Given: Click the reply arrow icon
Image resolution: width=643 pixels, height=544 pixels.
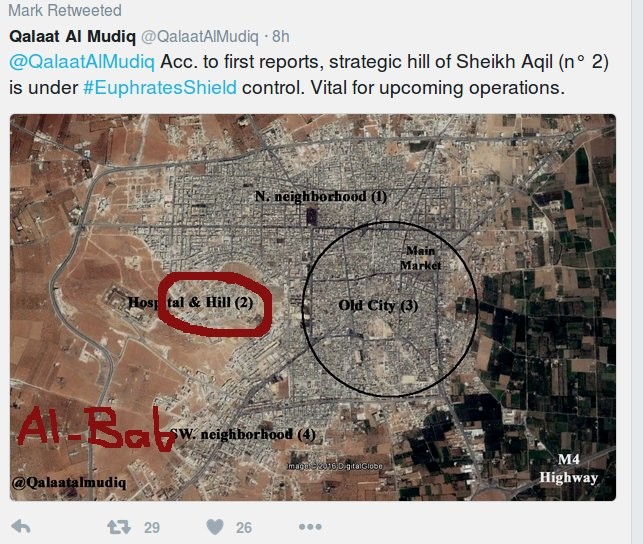Looking at the screenshot, I should tap(21, 526).
